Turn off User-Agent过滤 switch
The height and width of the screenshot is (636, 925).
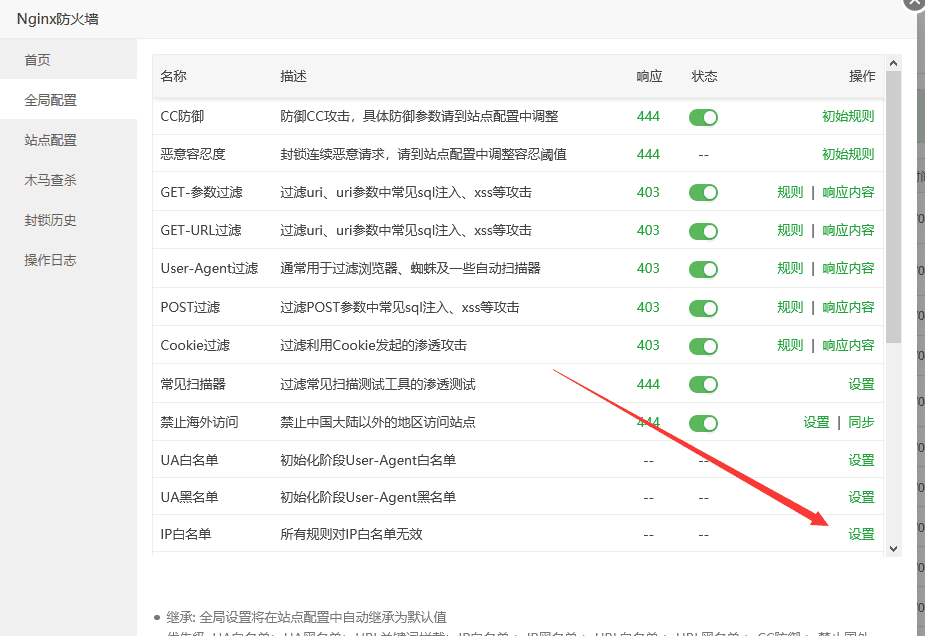pos(703,269)
